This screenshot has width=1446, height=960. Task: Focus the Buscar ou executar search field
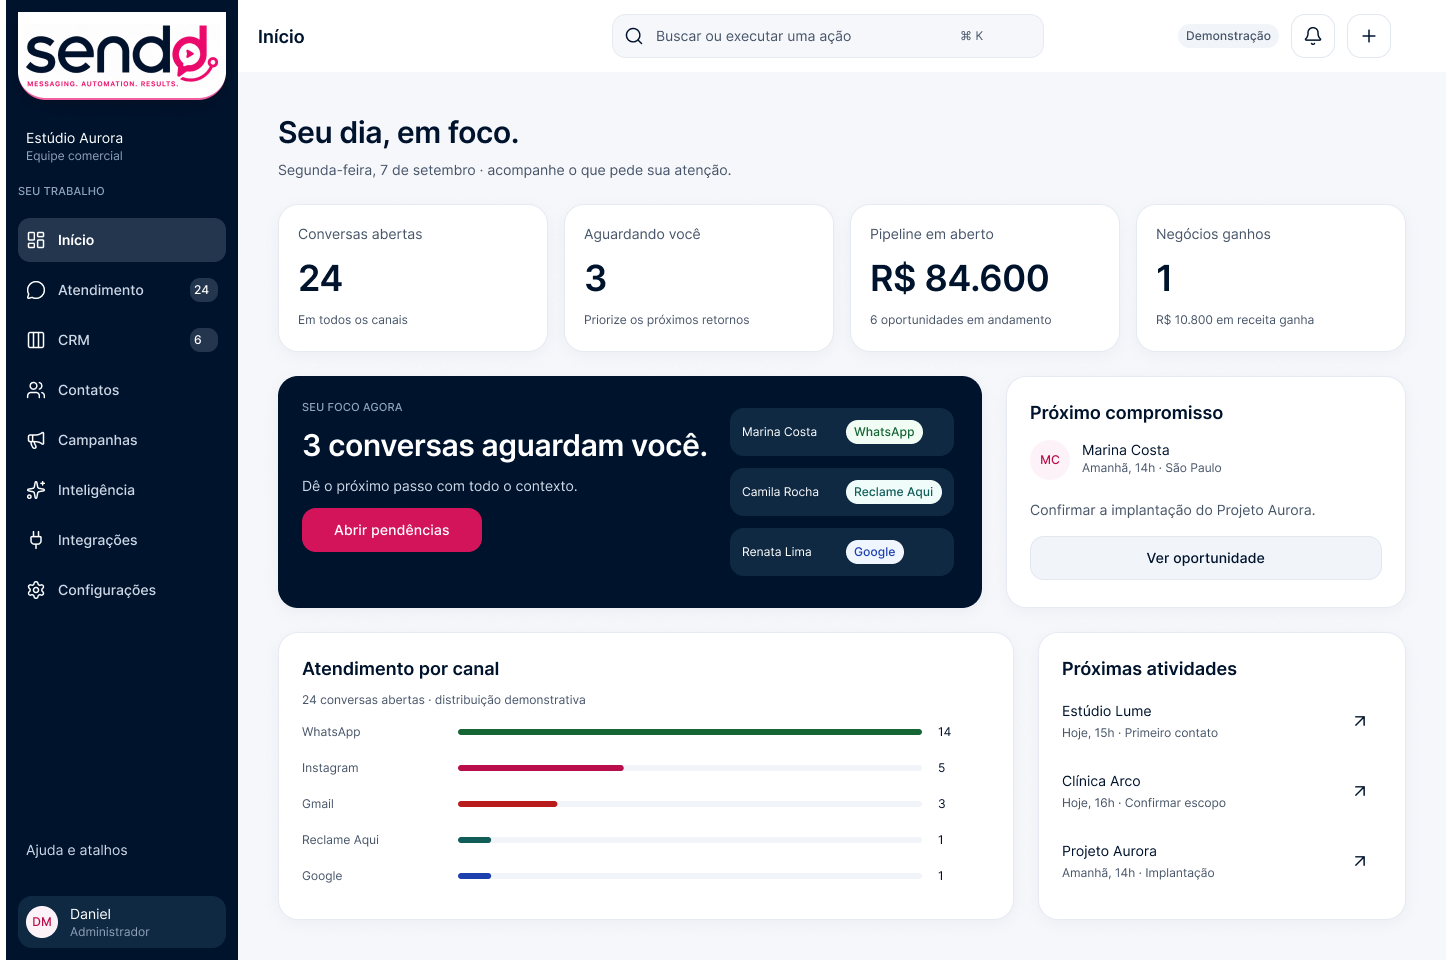pos(828,36)
